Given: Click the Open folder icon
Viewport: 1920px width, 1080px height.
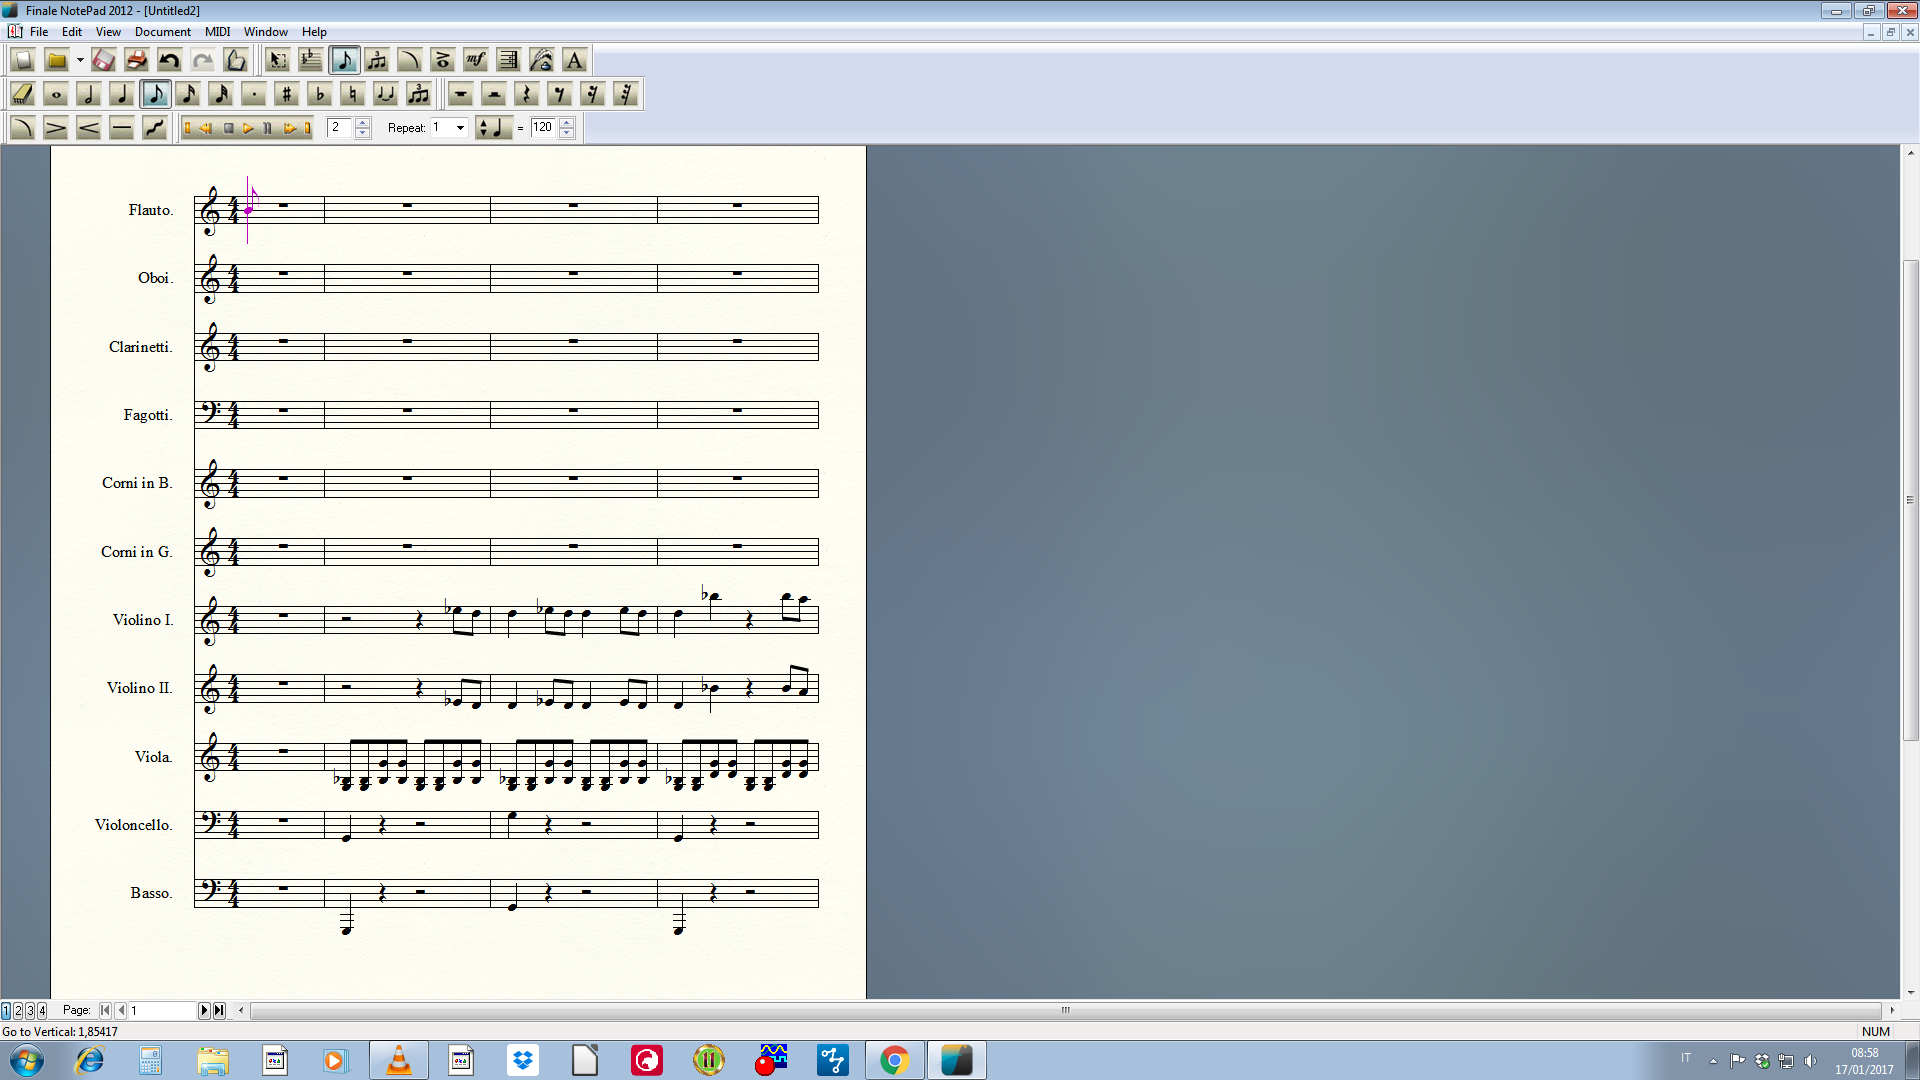Looking at the screenshot, I should pos(57,61).
